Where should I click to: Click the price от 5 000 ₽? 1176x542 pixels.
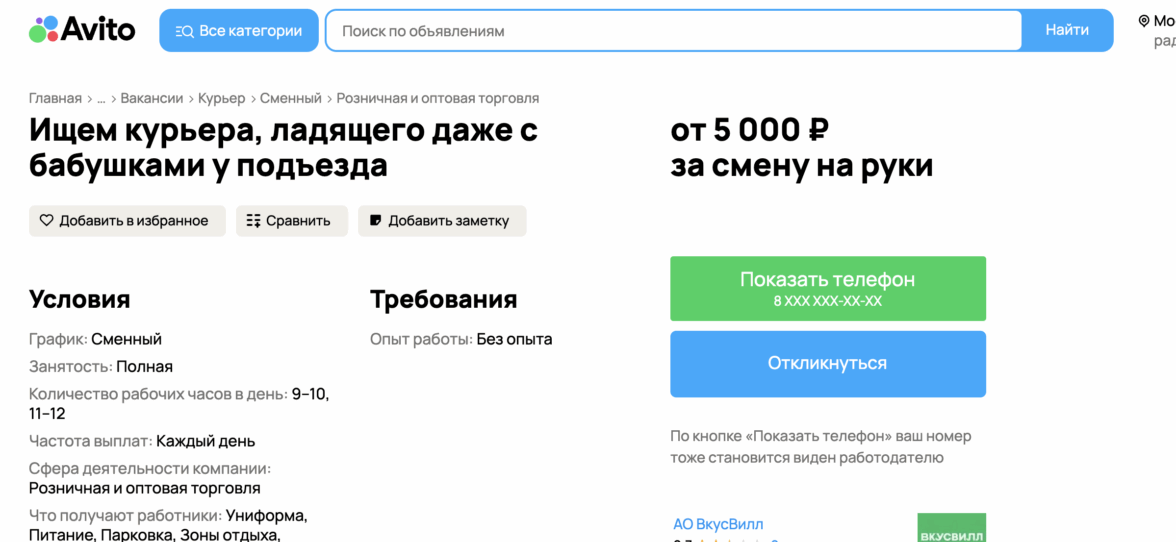[x=749, y=130]
